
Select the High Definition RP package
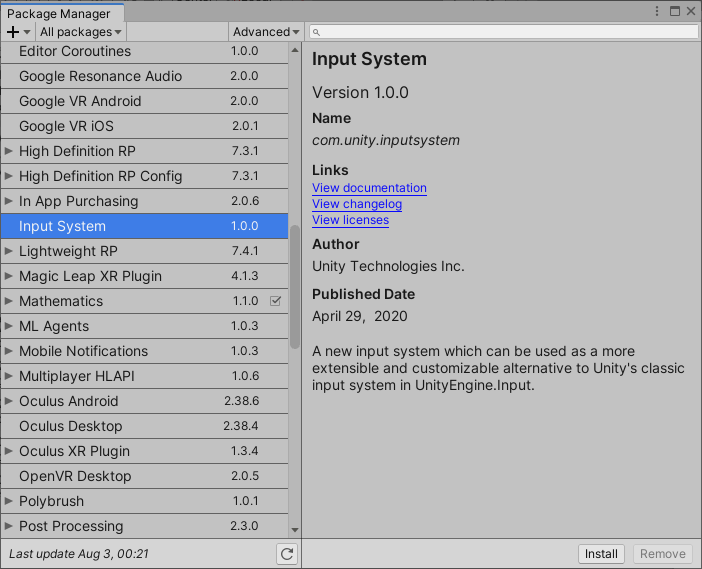click(145, 151)
